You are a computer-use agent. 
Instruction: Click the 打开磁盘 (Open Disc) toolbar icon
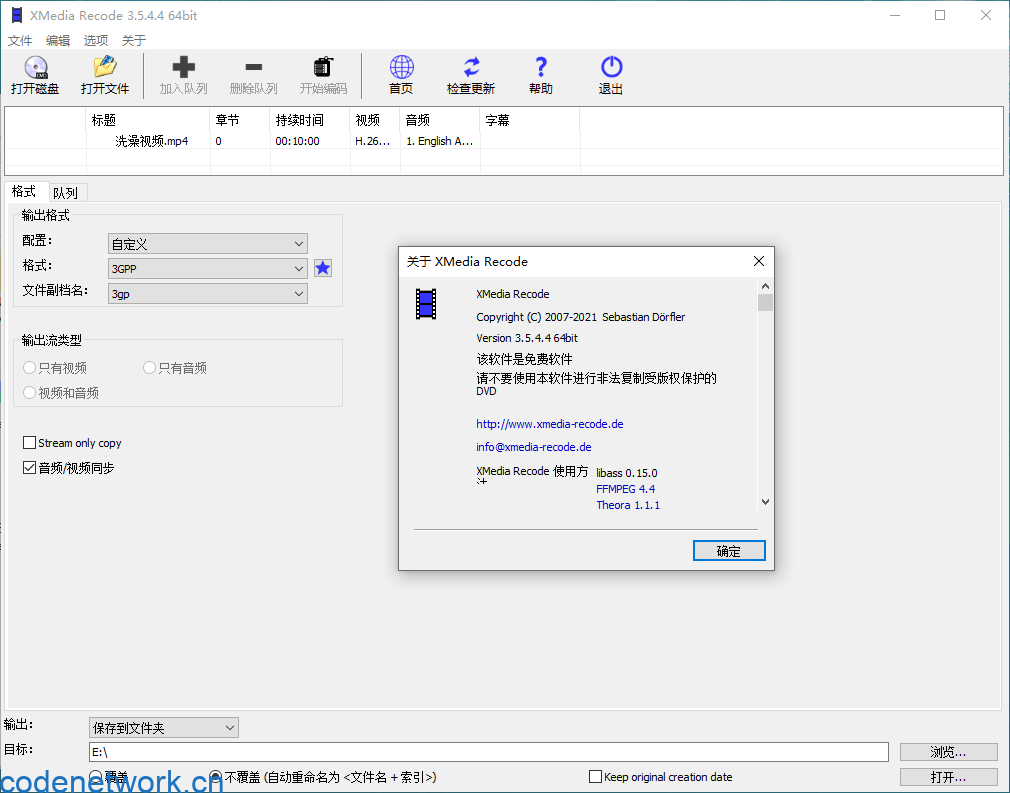[35, 75]
